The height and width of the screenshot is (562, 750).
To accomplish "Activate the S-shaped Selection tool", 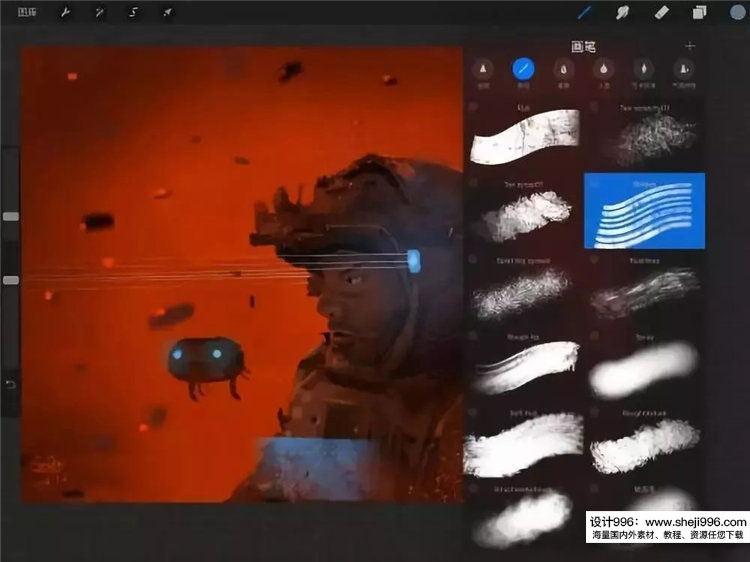I will pyautogui.click(x=133, y=13).
